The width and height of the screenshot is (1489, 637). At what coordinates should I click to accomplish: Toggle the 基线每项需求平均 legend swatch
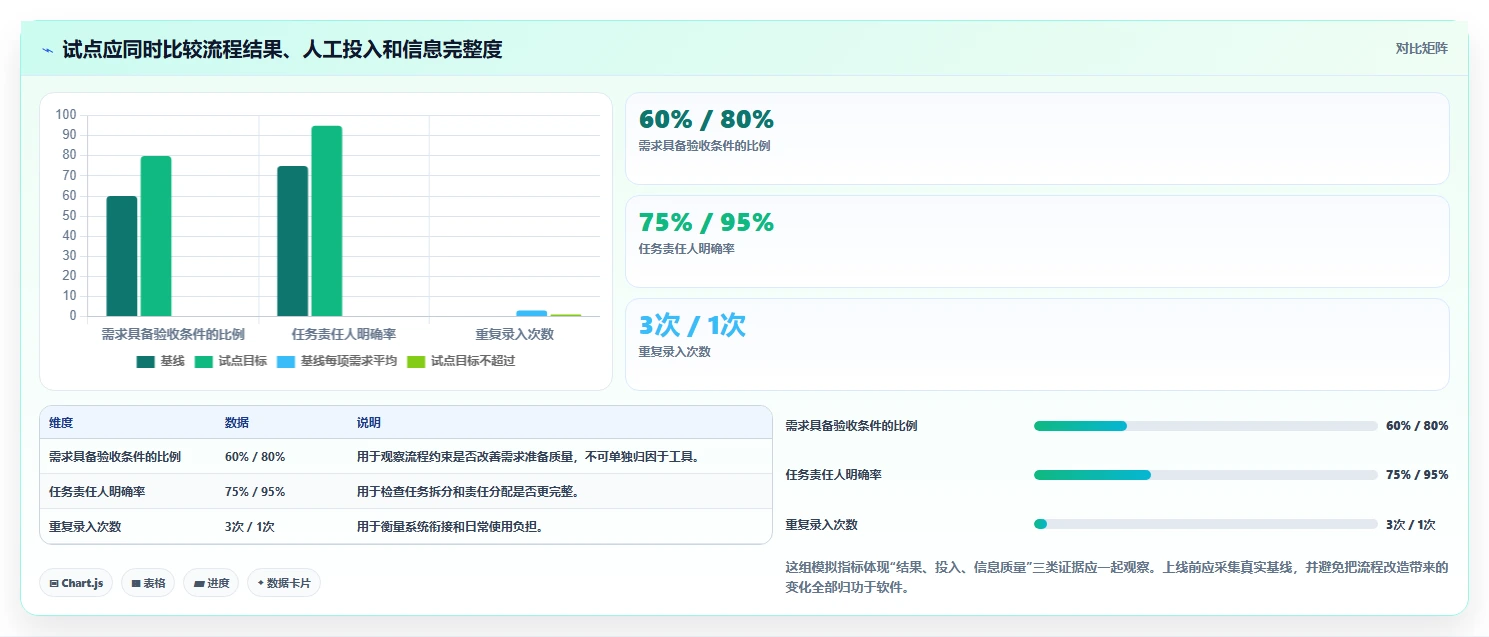285,361
